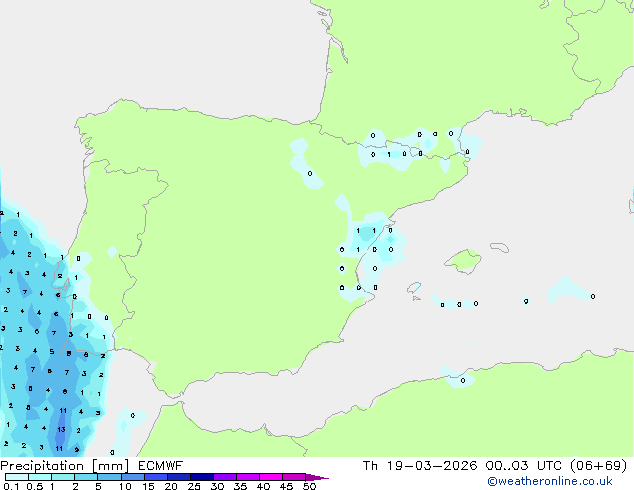Click the Mallorca island on the map

(463, 261)
